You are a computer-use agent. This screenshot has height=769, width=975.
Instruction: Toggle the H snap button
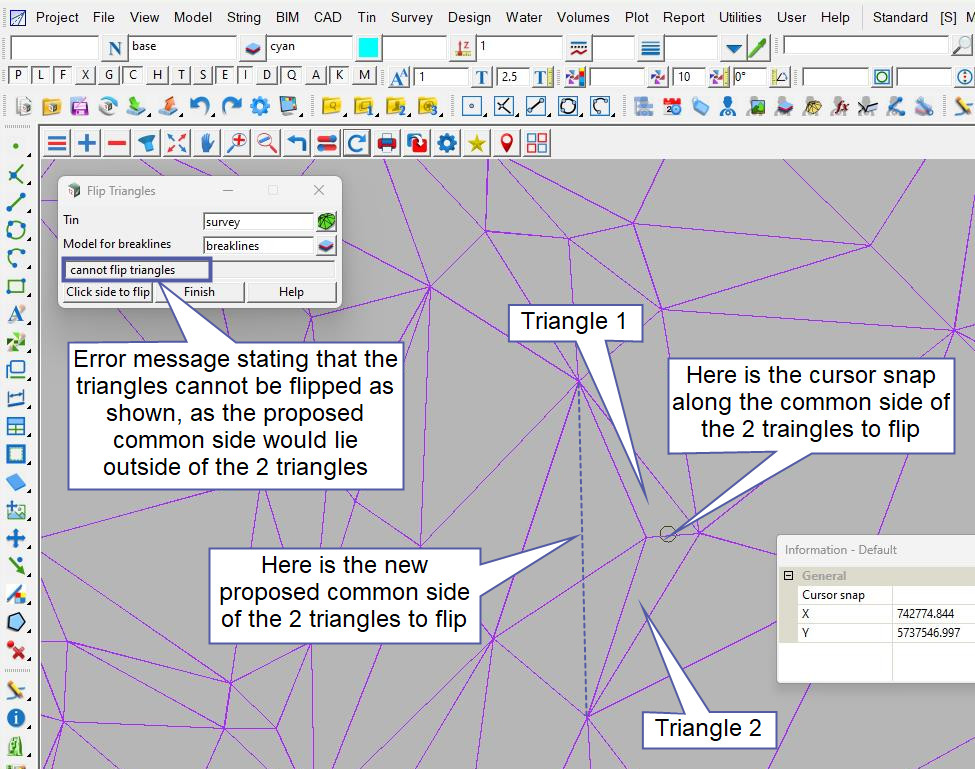pyautogui.click(x=157, y=76)
